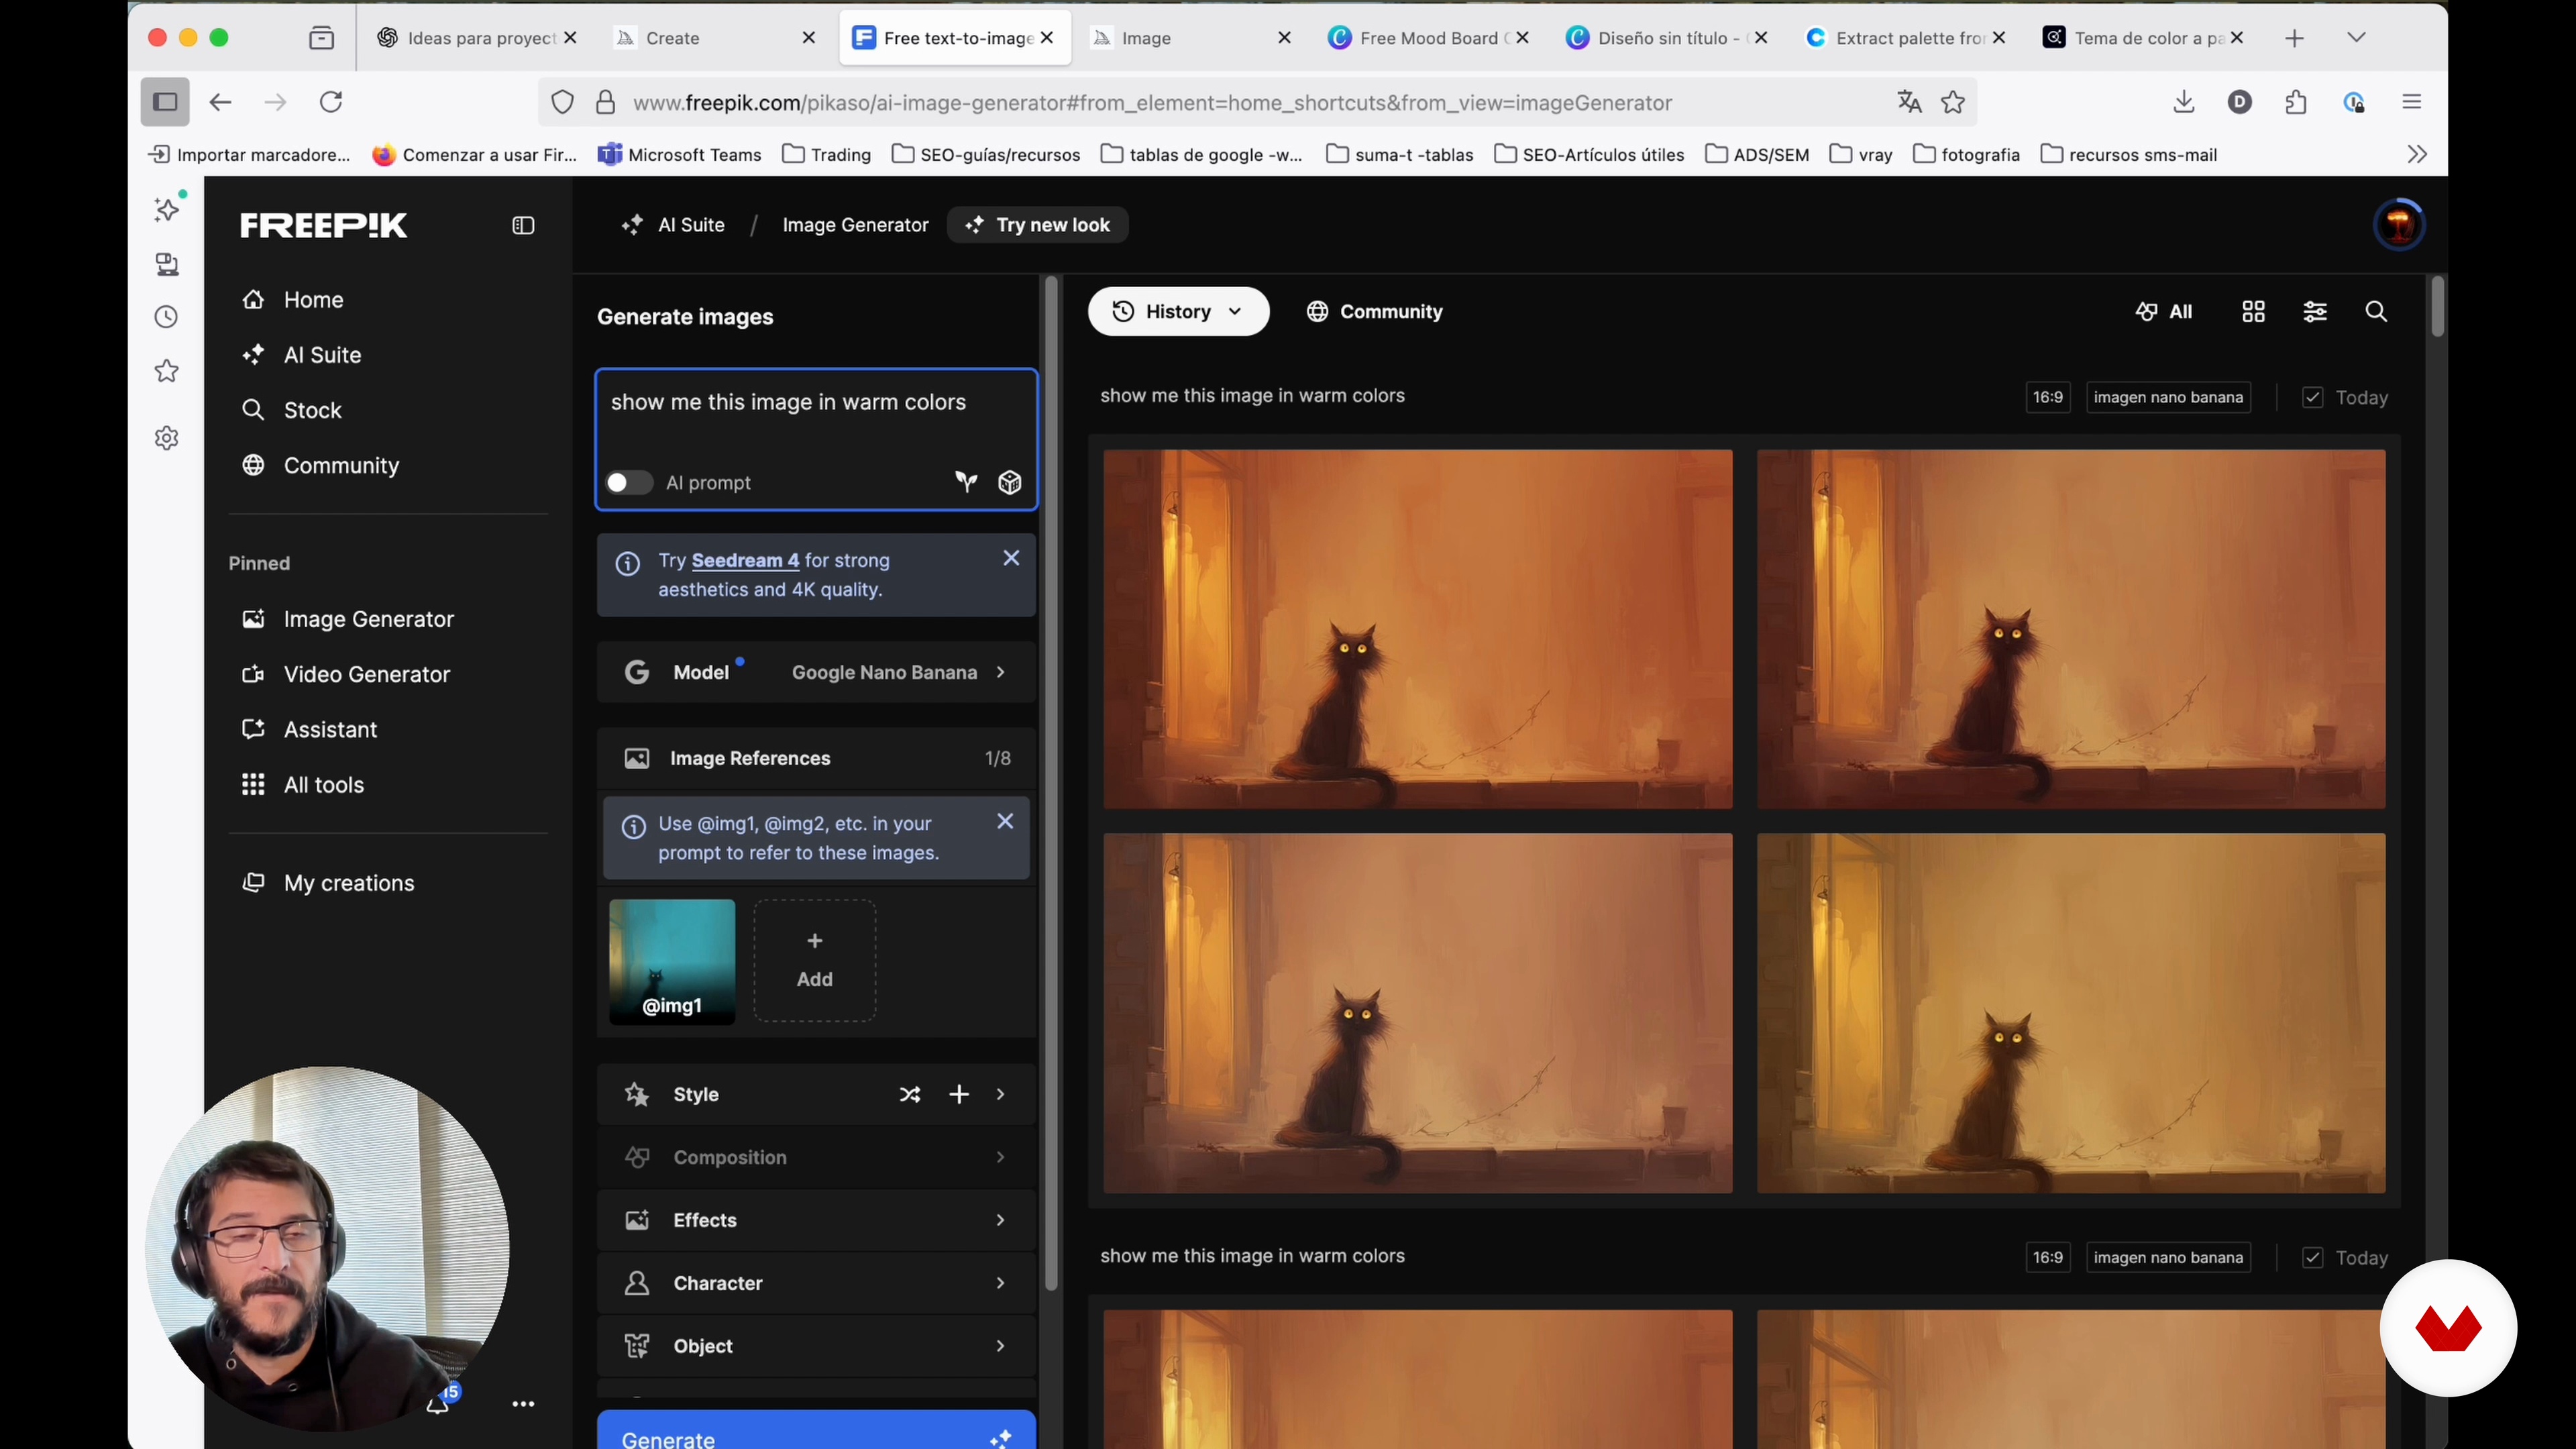Screen dimensions: 2576x1449
Task: Open the notifications bell icon
Action: pos(438,1405)
